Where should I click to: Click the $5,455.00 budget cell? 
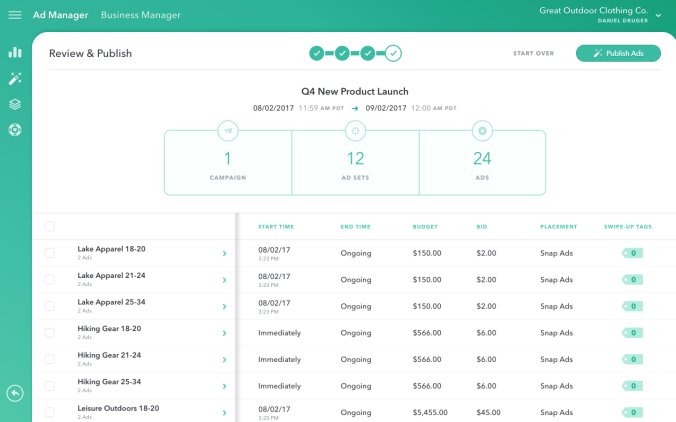point(430,413)
